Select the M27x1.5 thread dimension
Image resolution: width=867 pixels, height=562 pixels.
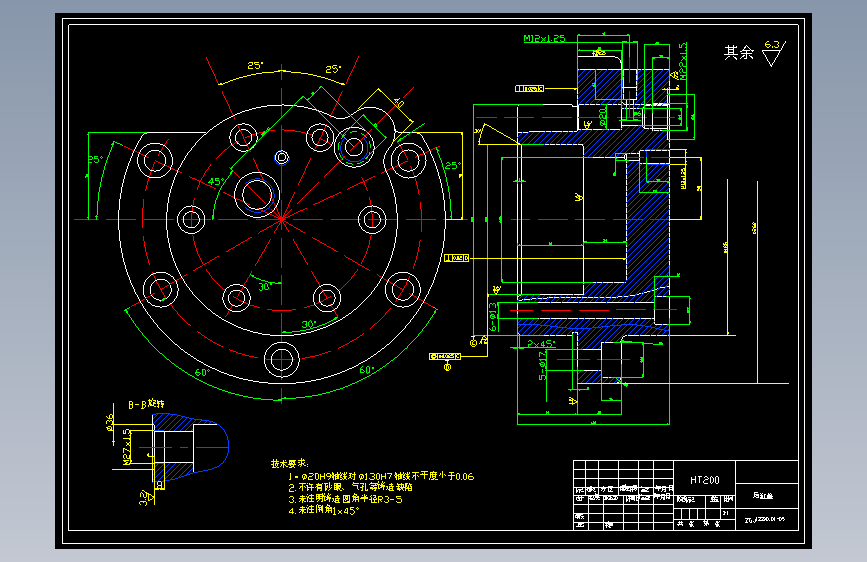click(x=127, y=446)
